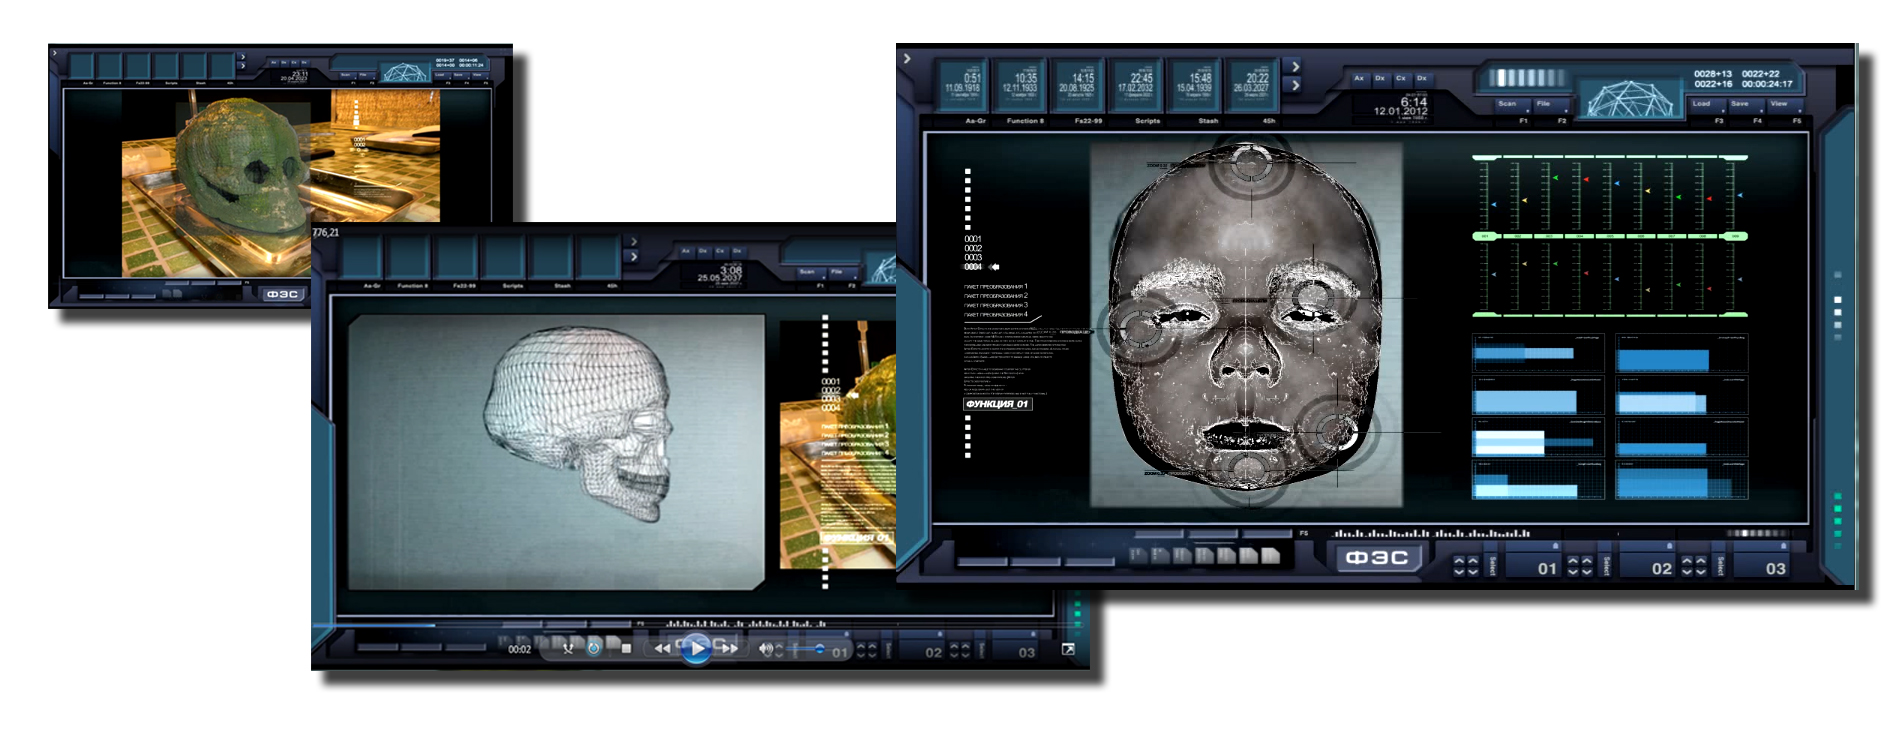Expand the corner chevron at right window's top-left

(907, 59)
